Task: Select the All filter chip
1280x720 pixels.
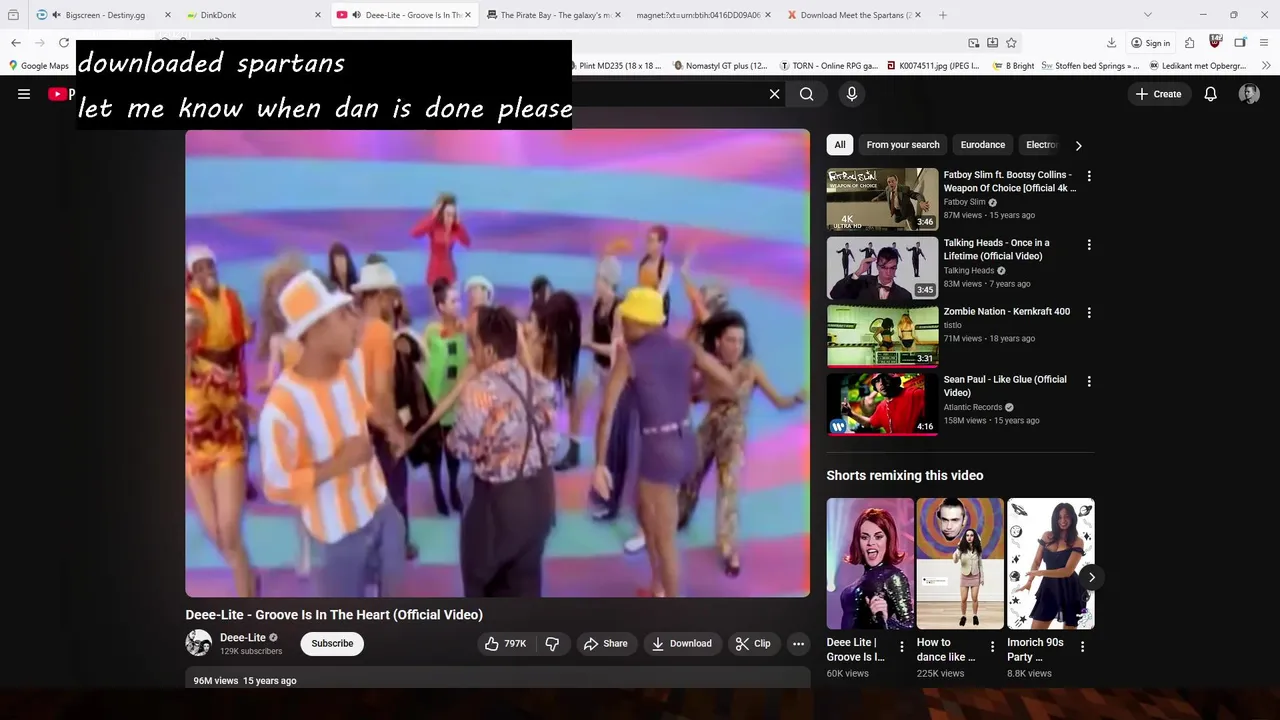Action: [x=840, y=145]
